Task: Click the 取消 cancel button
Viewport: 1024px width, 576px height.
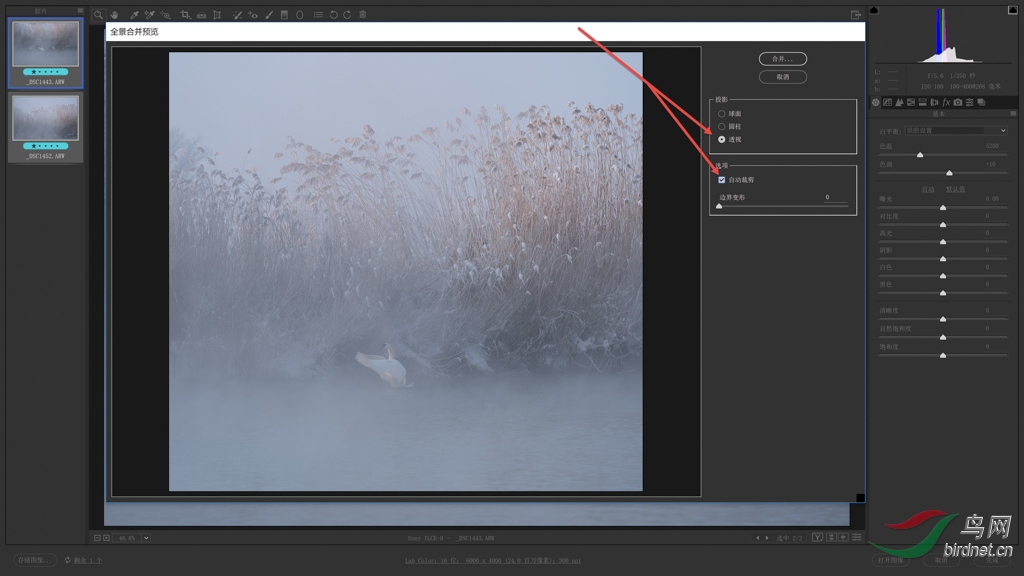Action: pos(782,77)
